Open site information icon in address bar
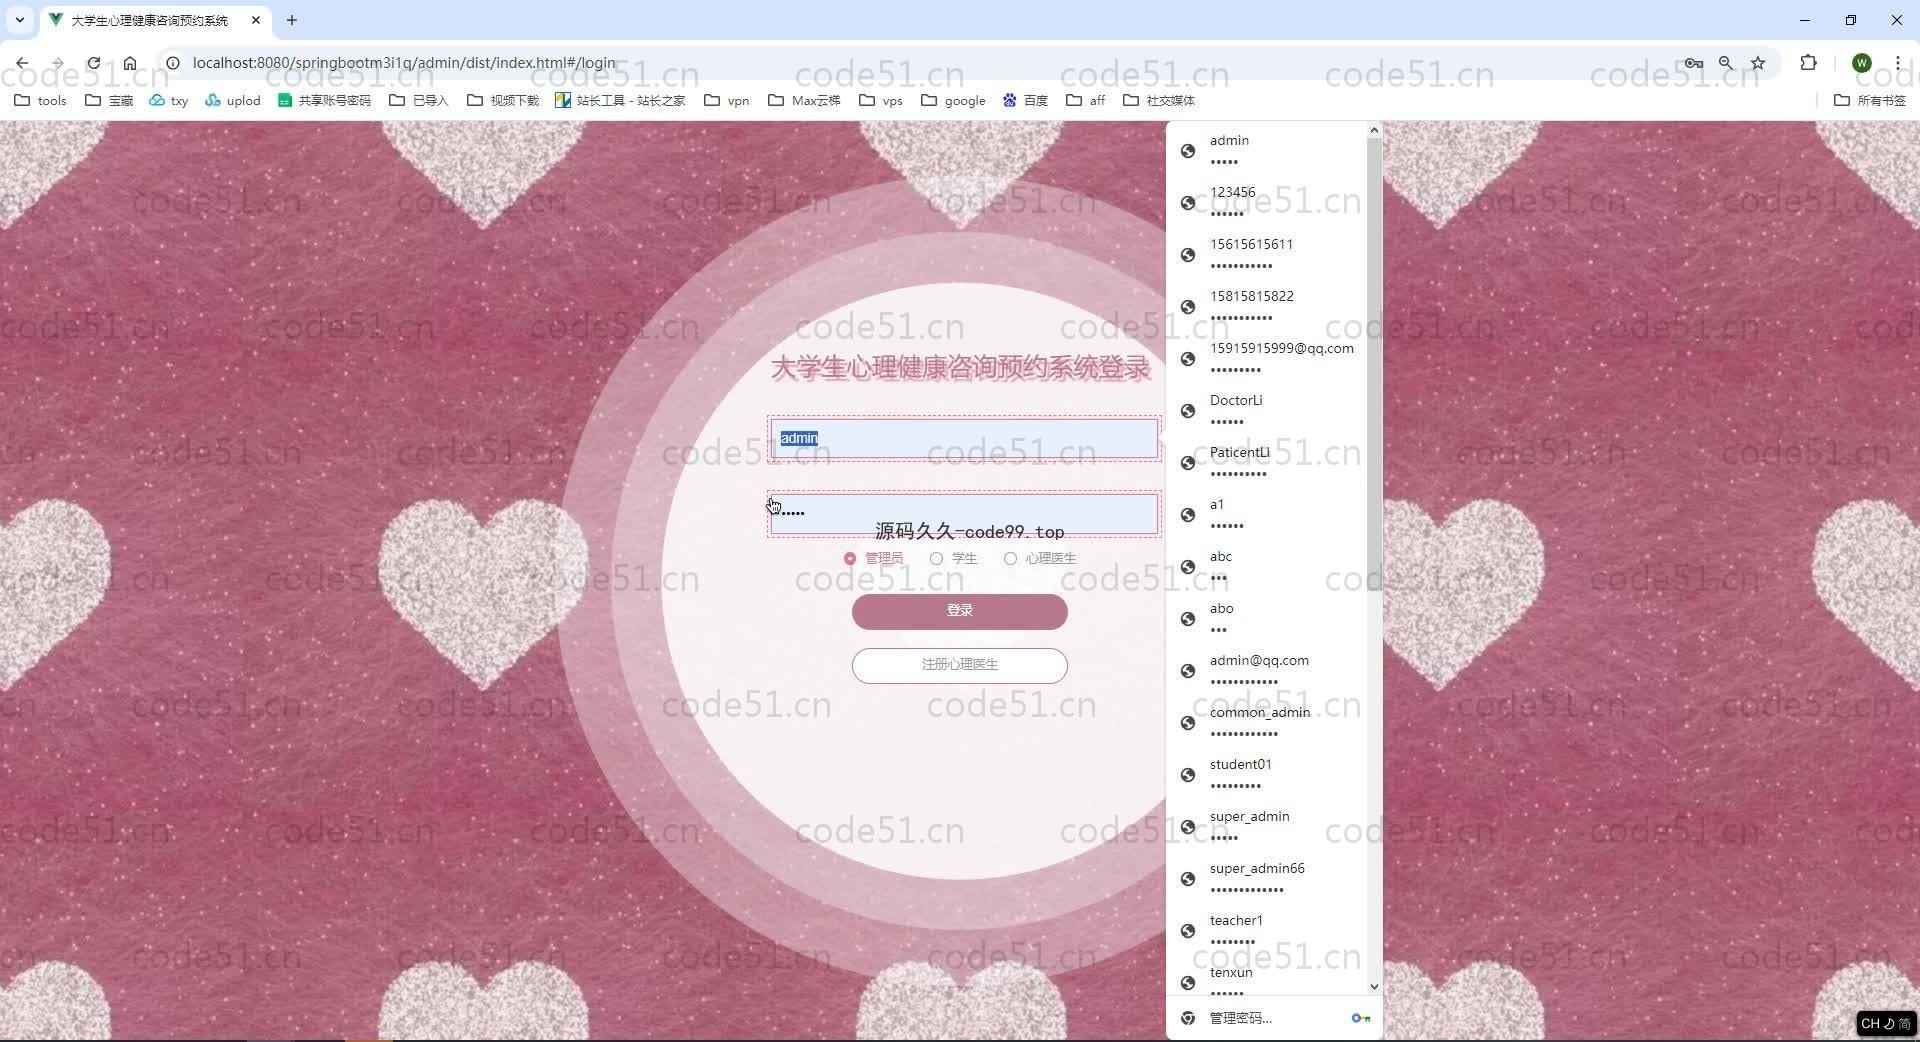Image resolution: width=1920 pixels, height=1042 pixels. coord(172,63)
